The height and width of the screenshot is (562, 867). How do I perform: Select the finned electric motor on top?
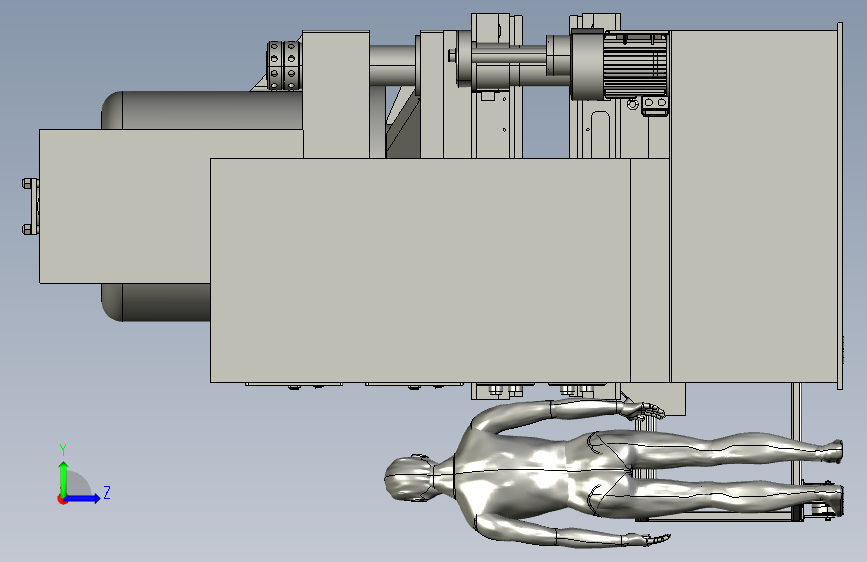click(x=636, y=65)
